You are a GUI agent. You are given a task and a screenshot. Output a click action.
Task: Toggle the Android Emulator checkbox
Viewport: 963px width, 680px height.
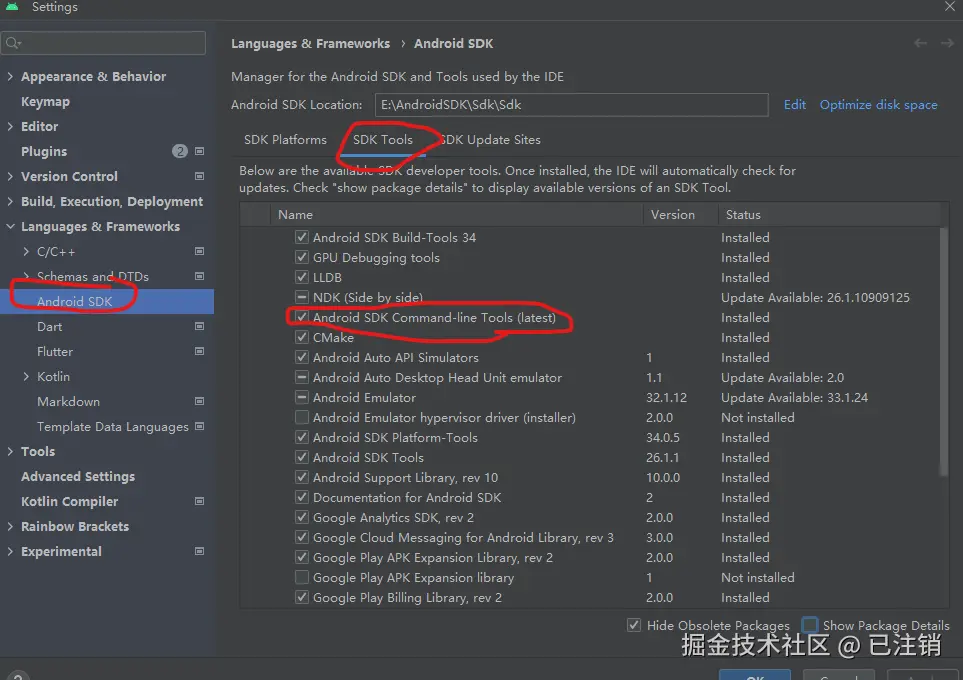click(302, 397)
